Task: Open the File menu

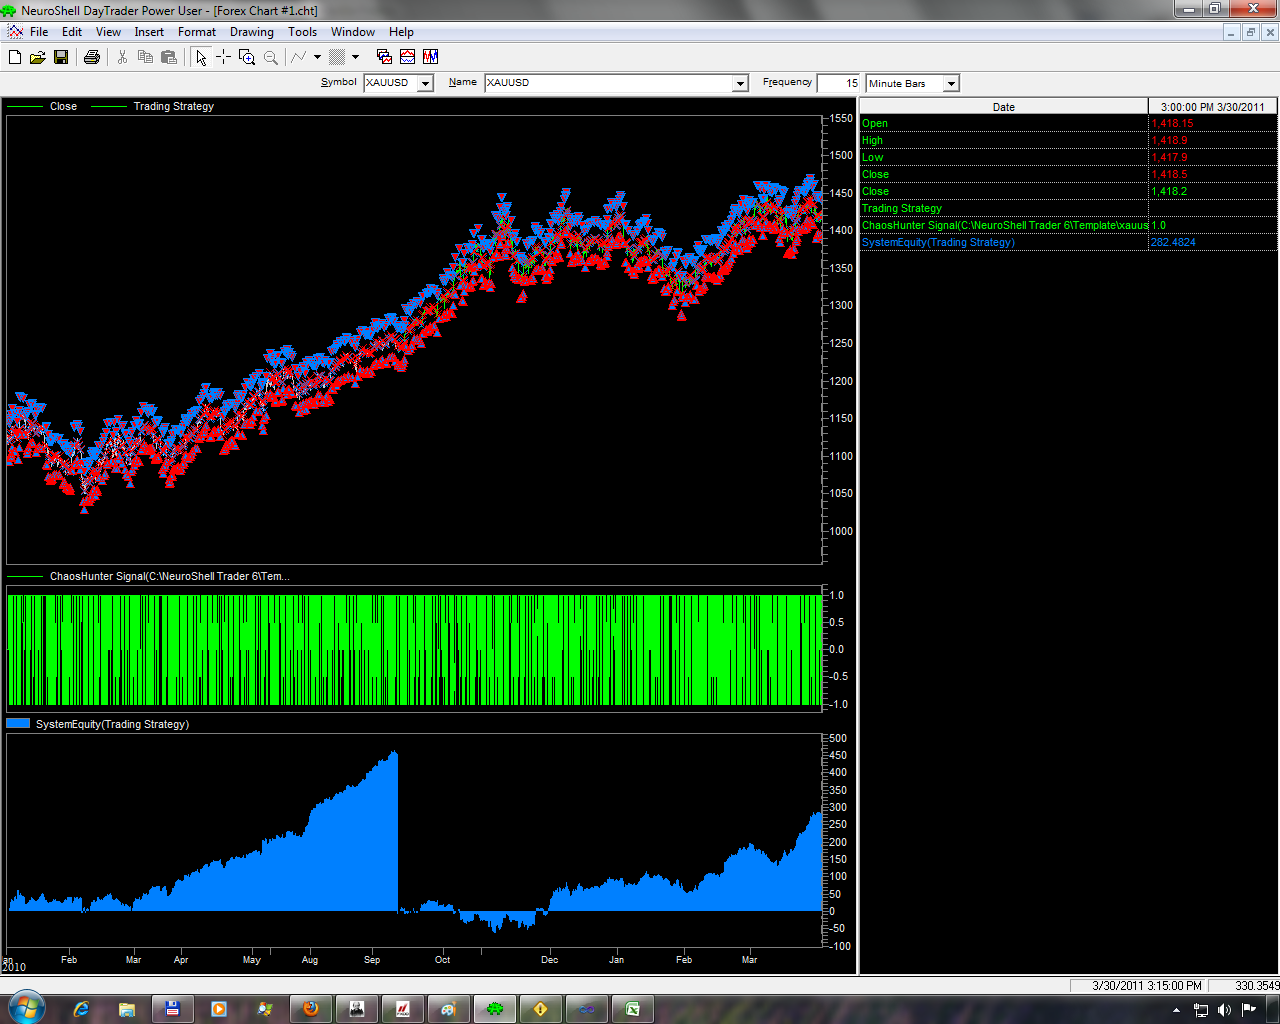Action: tap(39, 32)
